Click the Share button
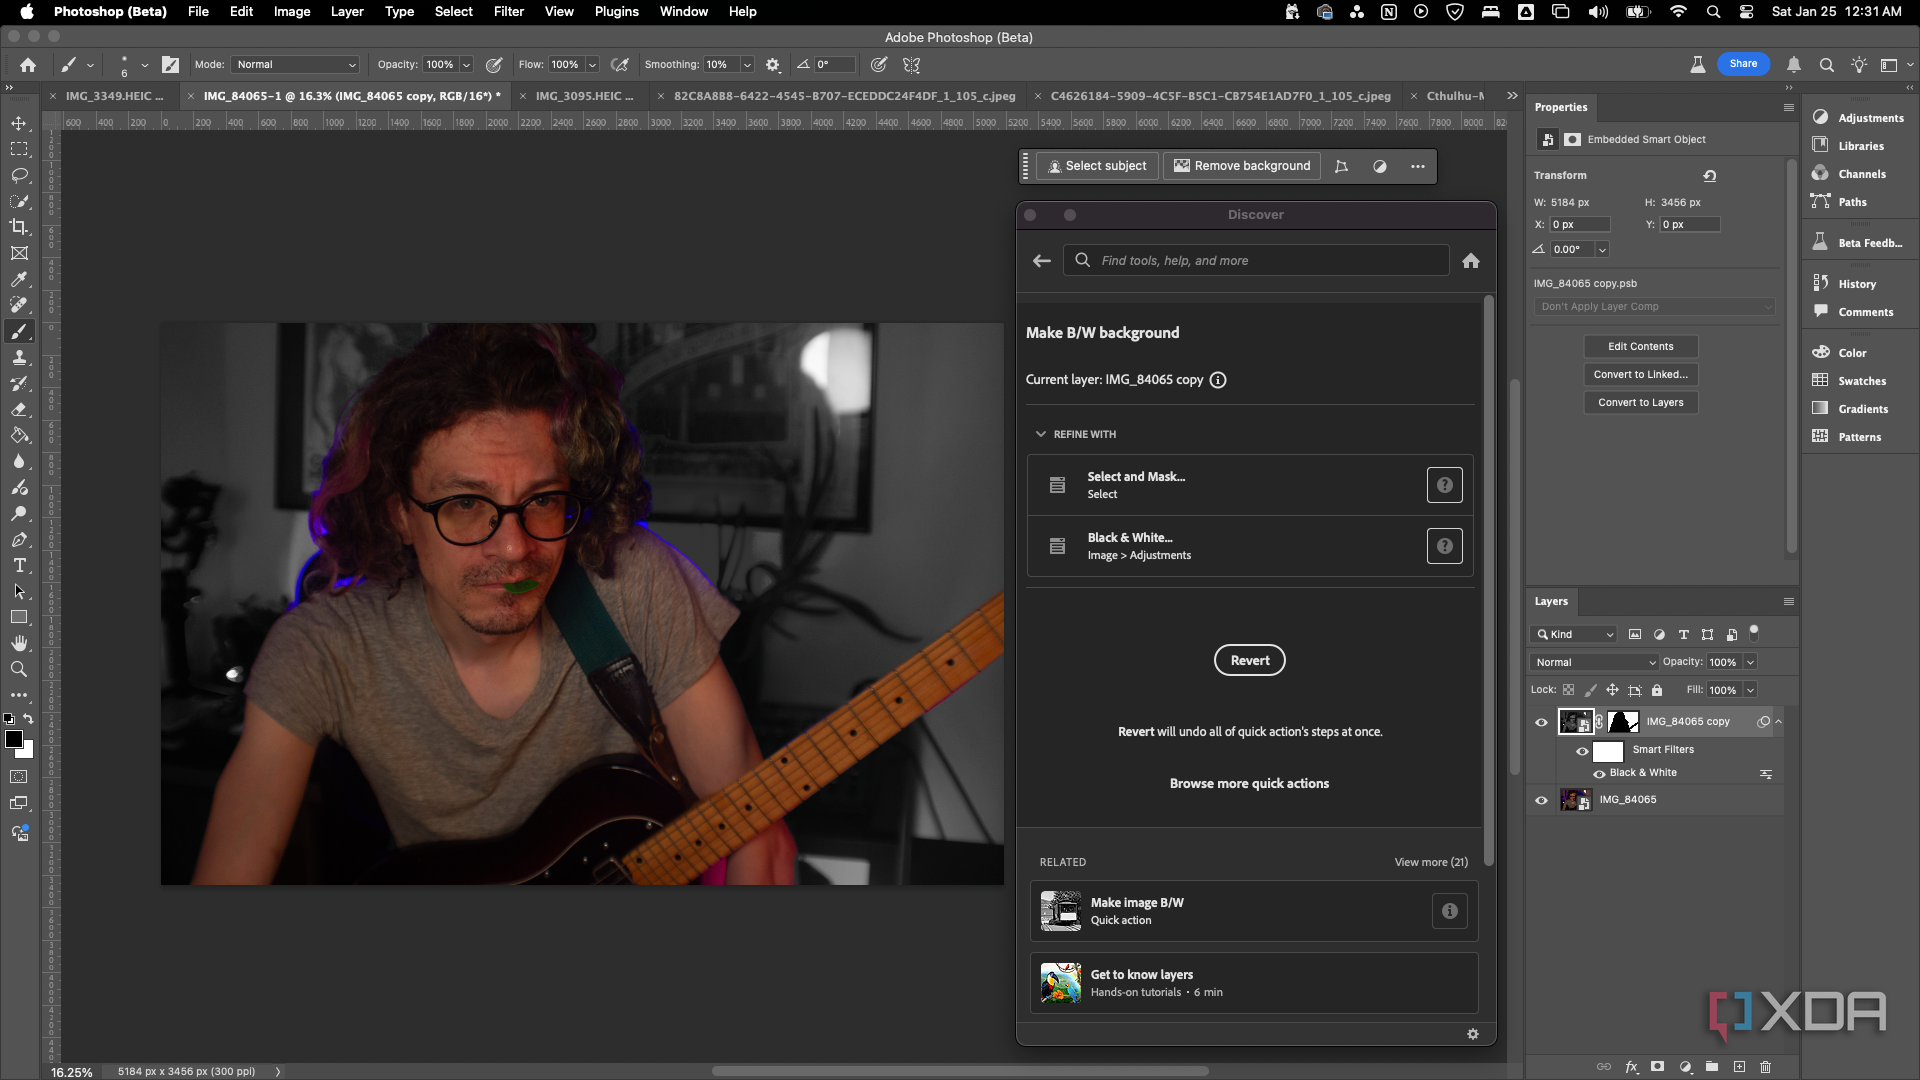This screenshot has width=1920, height=1080. point(1743,64)
